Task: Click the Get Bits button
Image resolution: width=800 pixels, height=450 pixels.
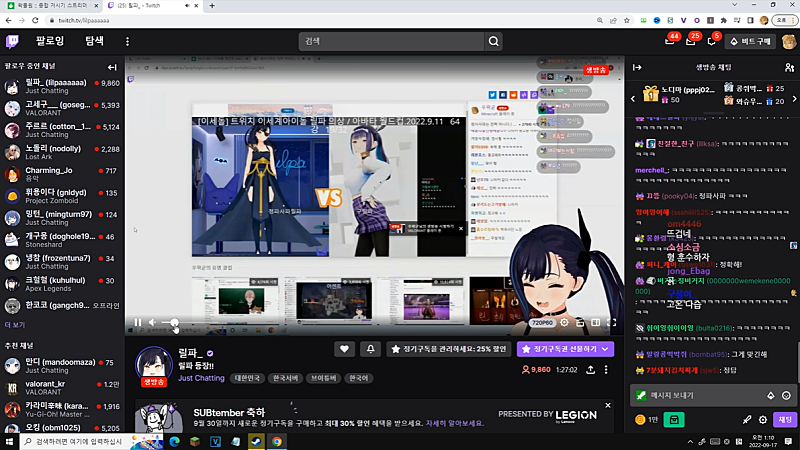Action: [x=751, y=41]
